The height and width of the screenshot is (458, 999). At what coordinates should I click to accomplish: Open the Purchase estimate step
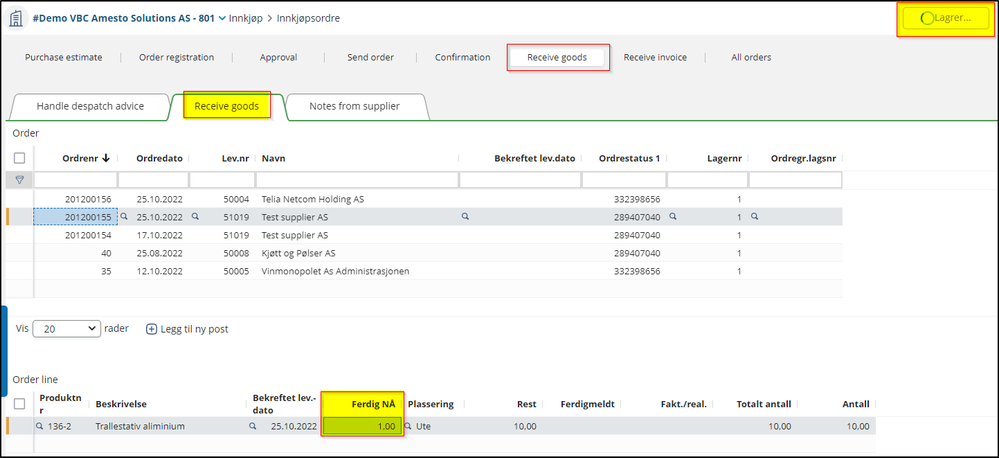point(64,57)
